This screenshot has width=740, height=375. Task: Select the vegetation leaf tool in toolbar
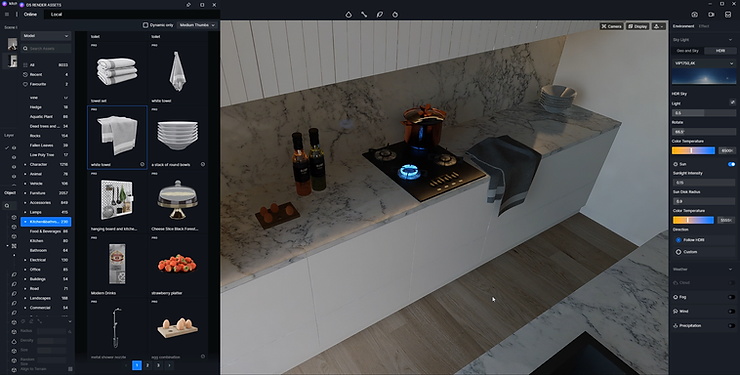pos(379,15)
